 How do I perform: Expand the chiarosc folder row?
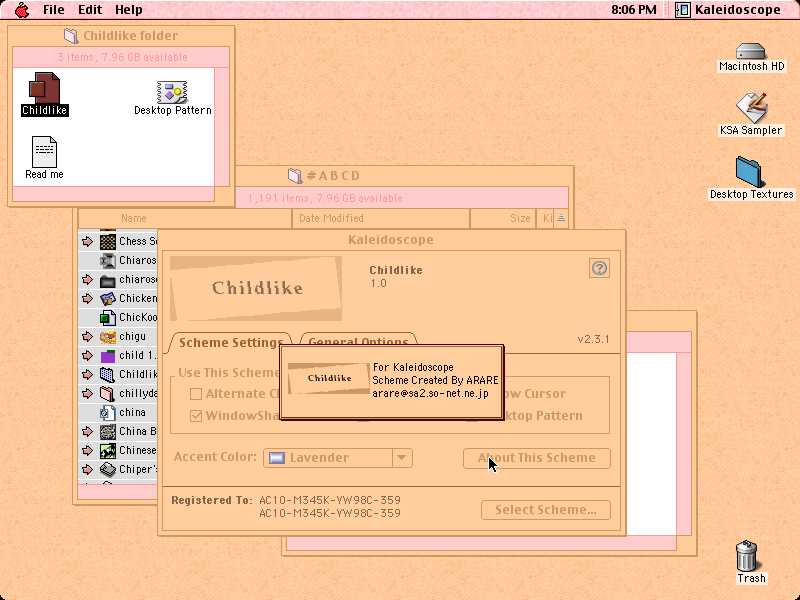[87, 280]
